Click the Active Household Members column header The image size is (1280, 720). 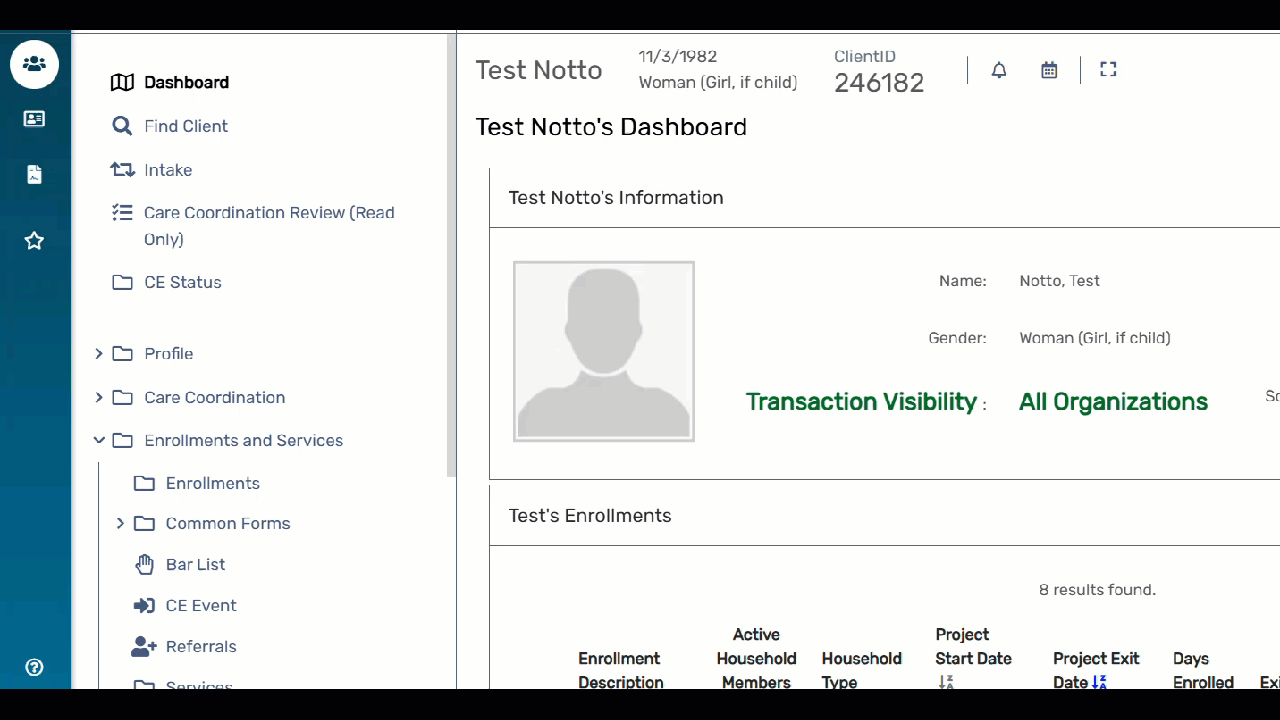[756, 658]
